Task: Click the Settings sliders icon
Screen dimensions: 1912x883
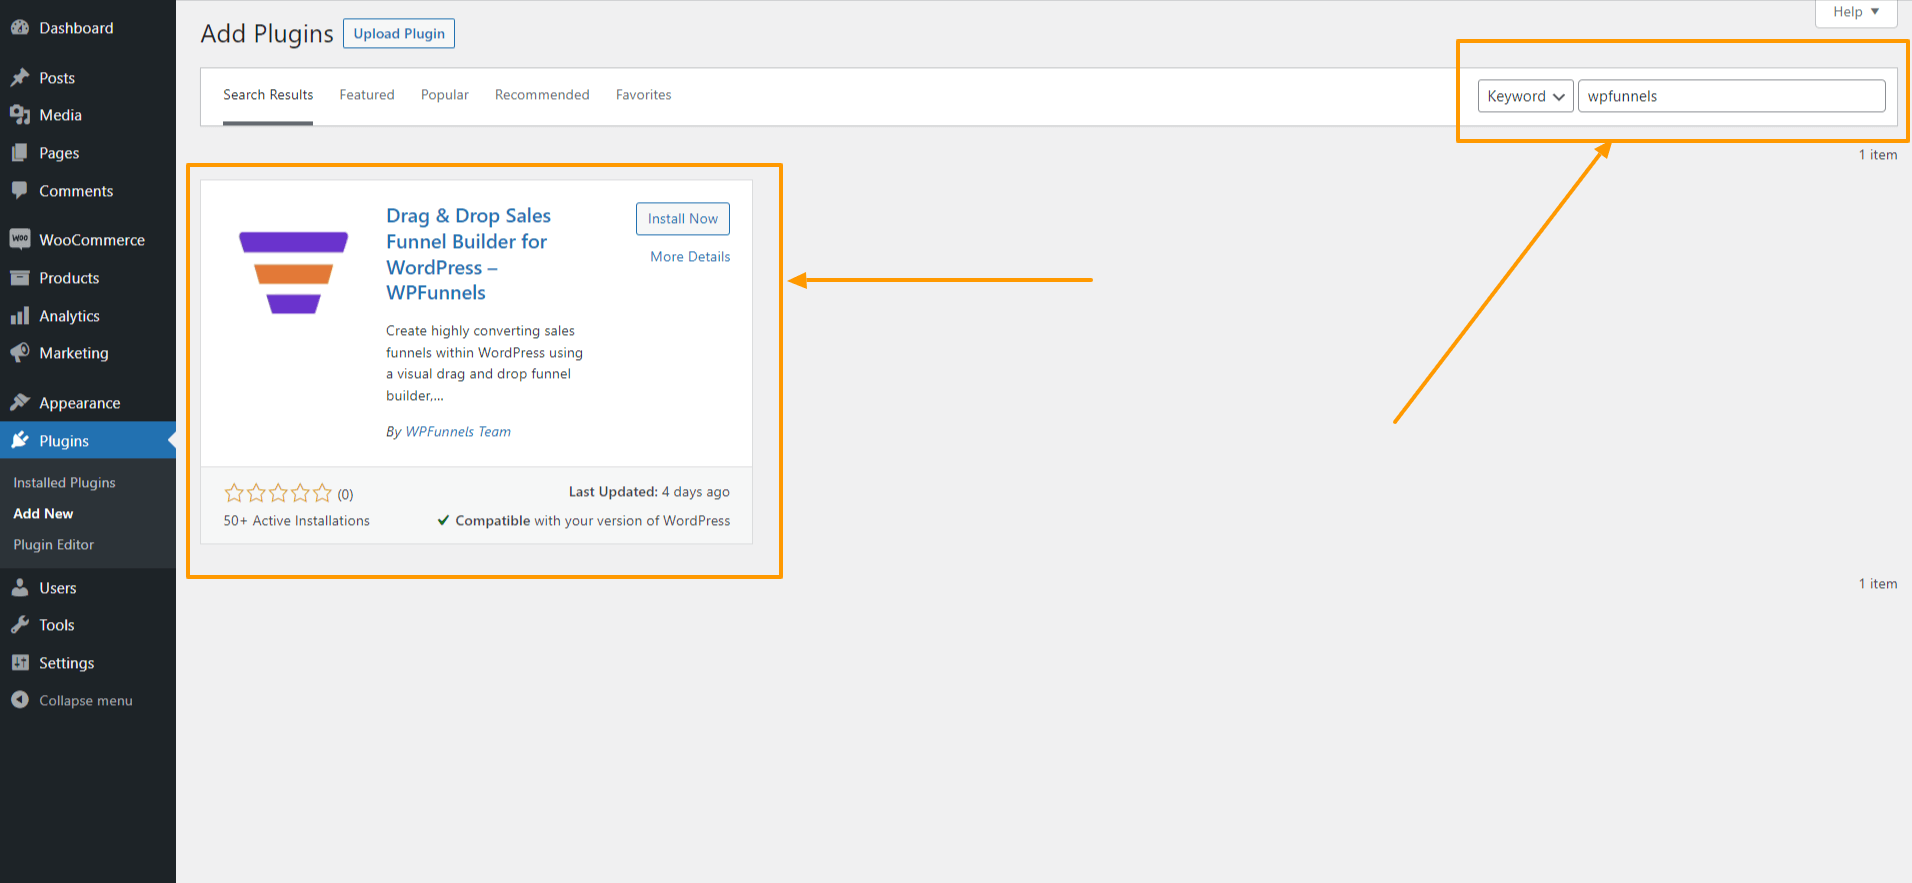Action: click(x=20, y=663)
